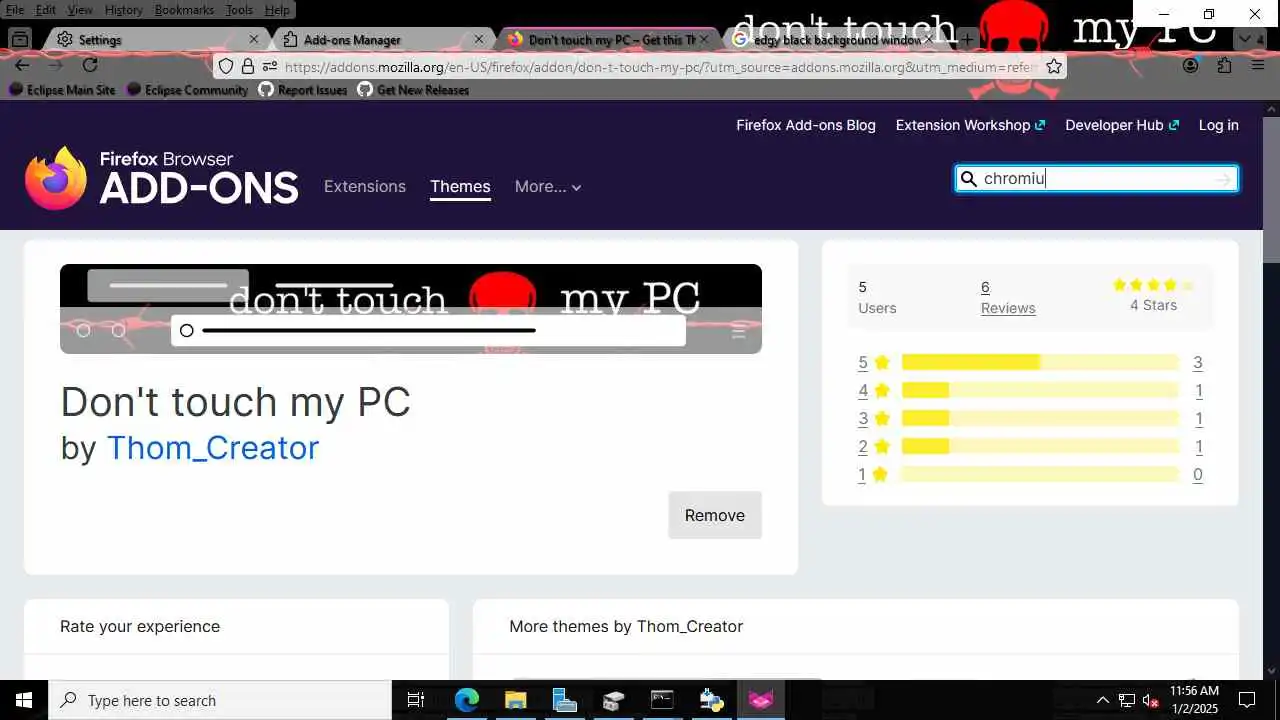The image size is (1280, 720).
Task: Go to the Themes section
Action: point(460,186)
